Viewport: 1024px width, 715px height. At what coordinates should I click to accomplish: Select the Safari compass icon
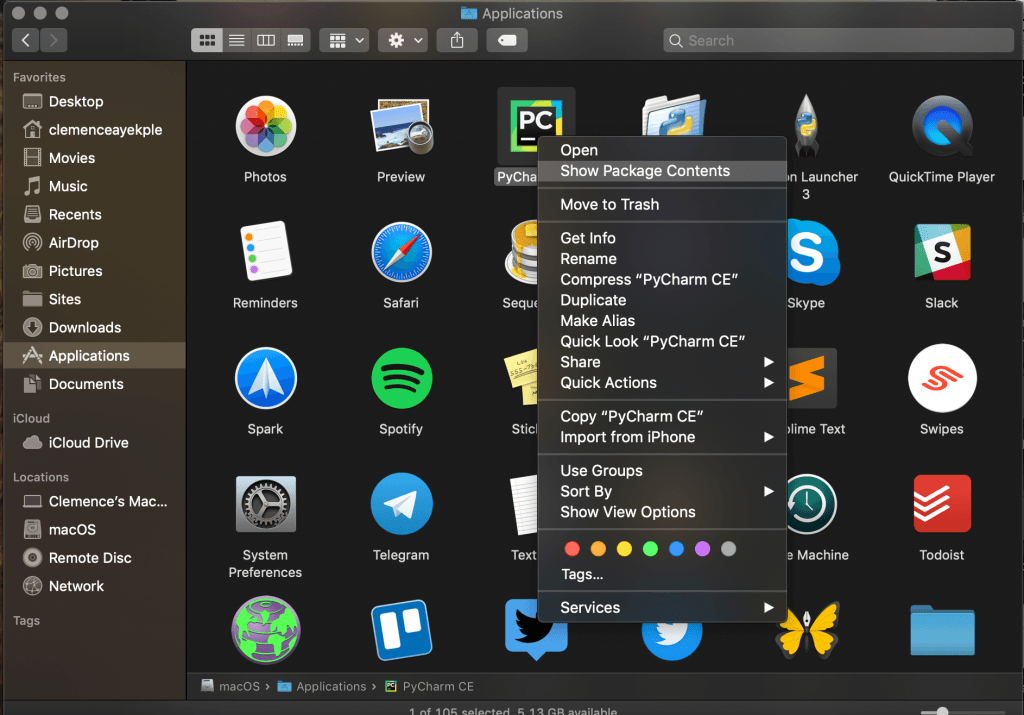coord(401,253)
